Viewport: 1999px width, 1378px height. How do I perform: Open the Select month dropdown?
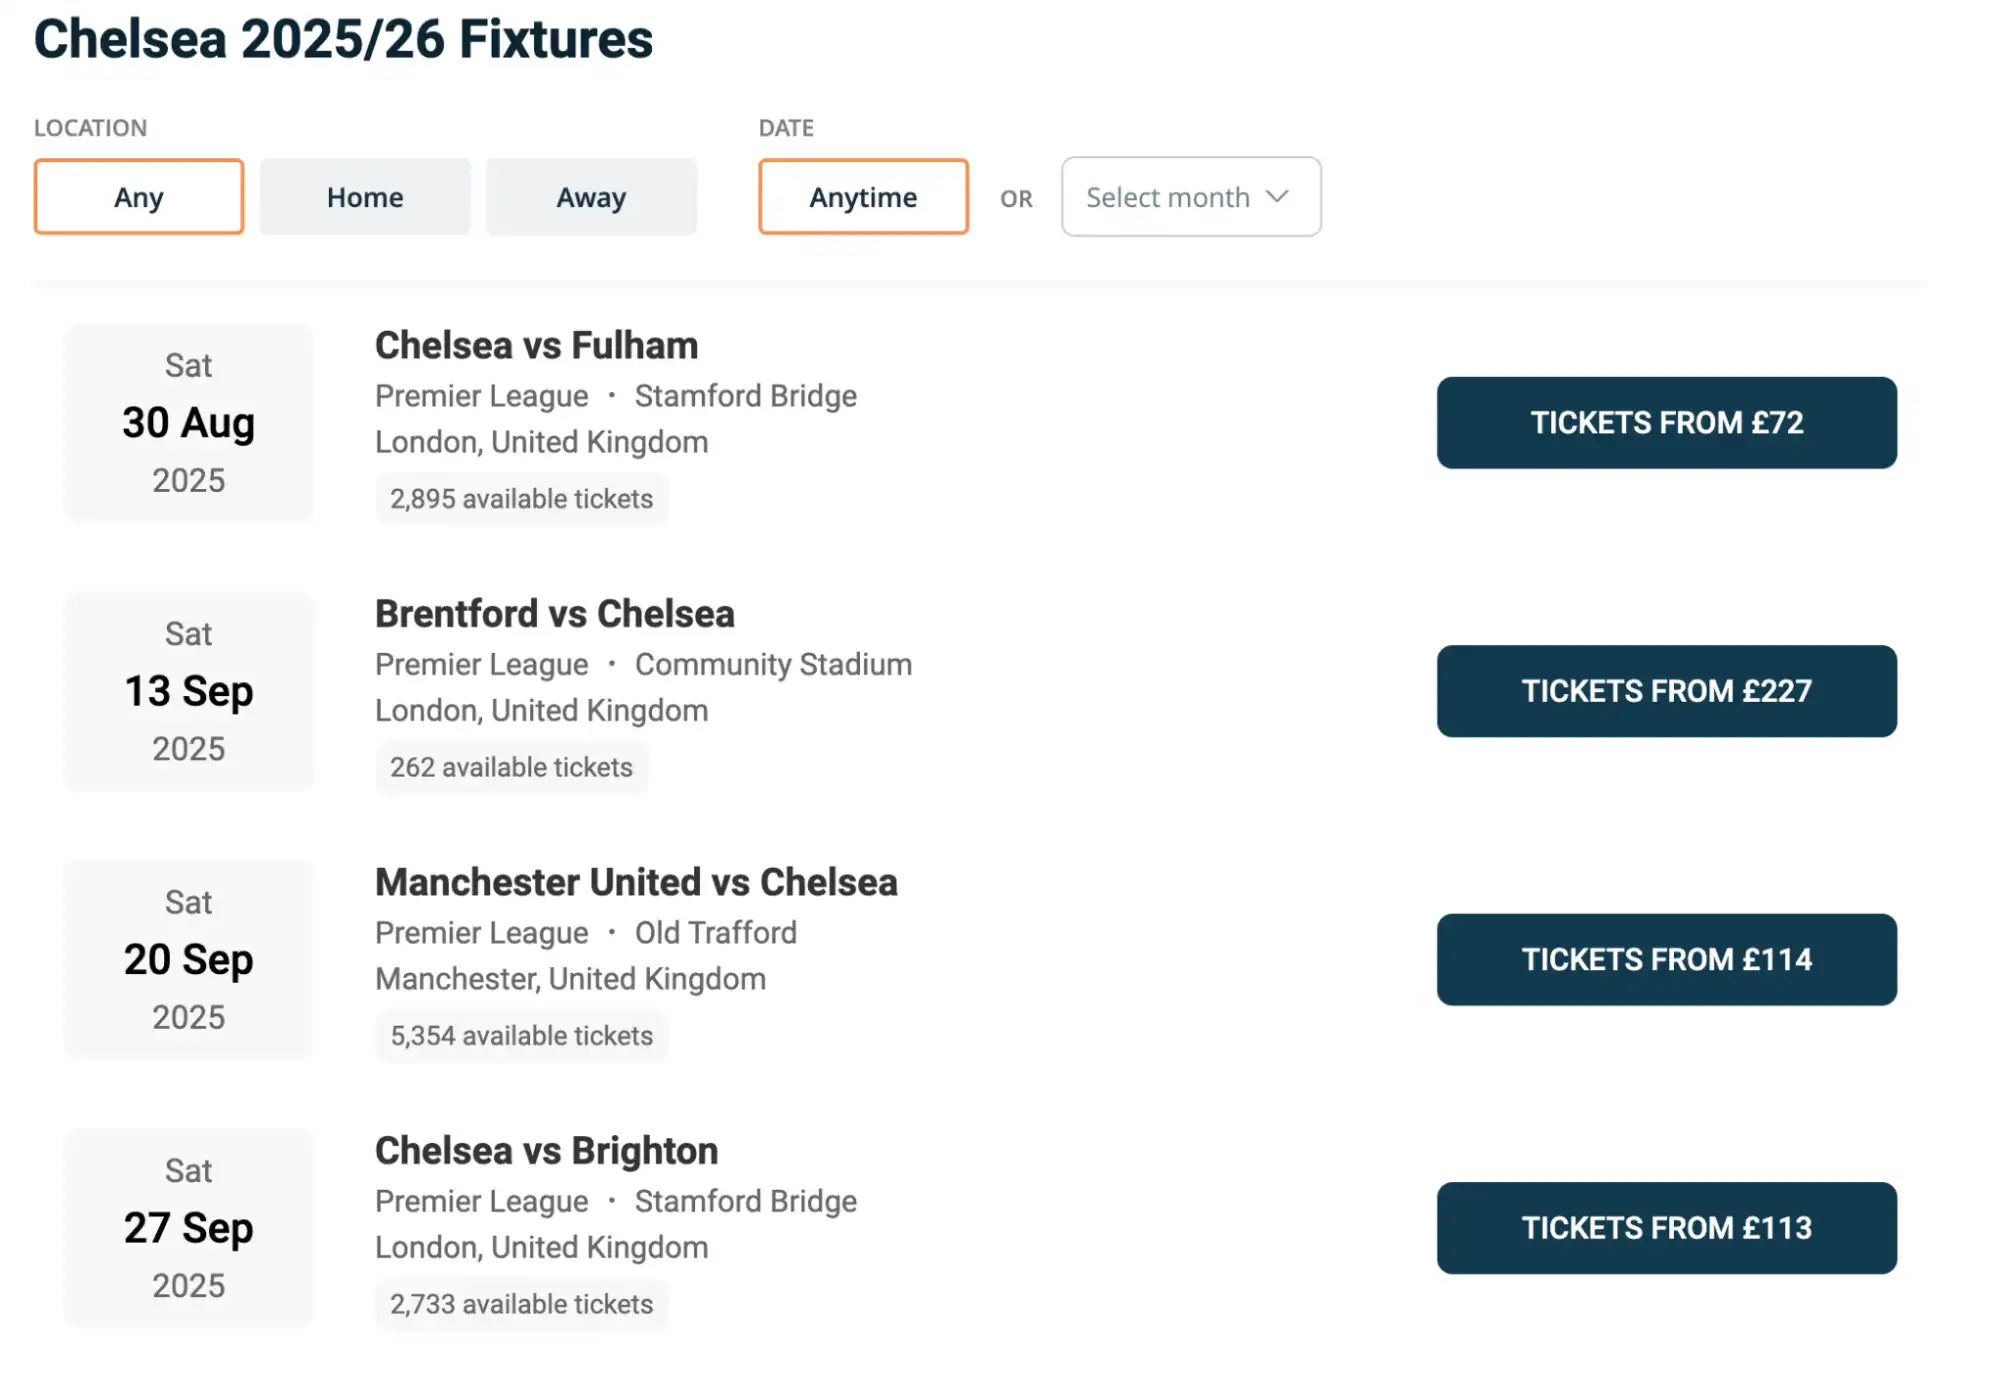(x=1190, y=197)
